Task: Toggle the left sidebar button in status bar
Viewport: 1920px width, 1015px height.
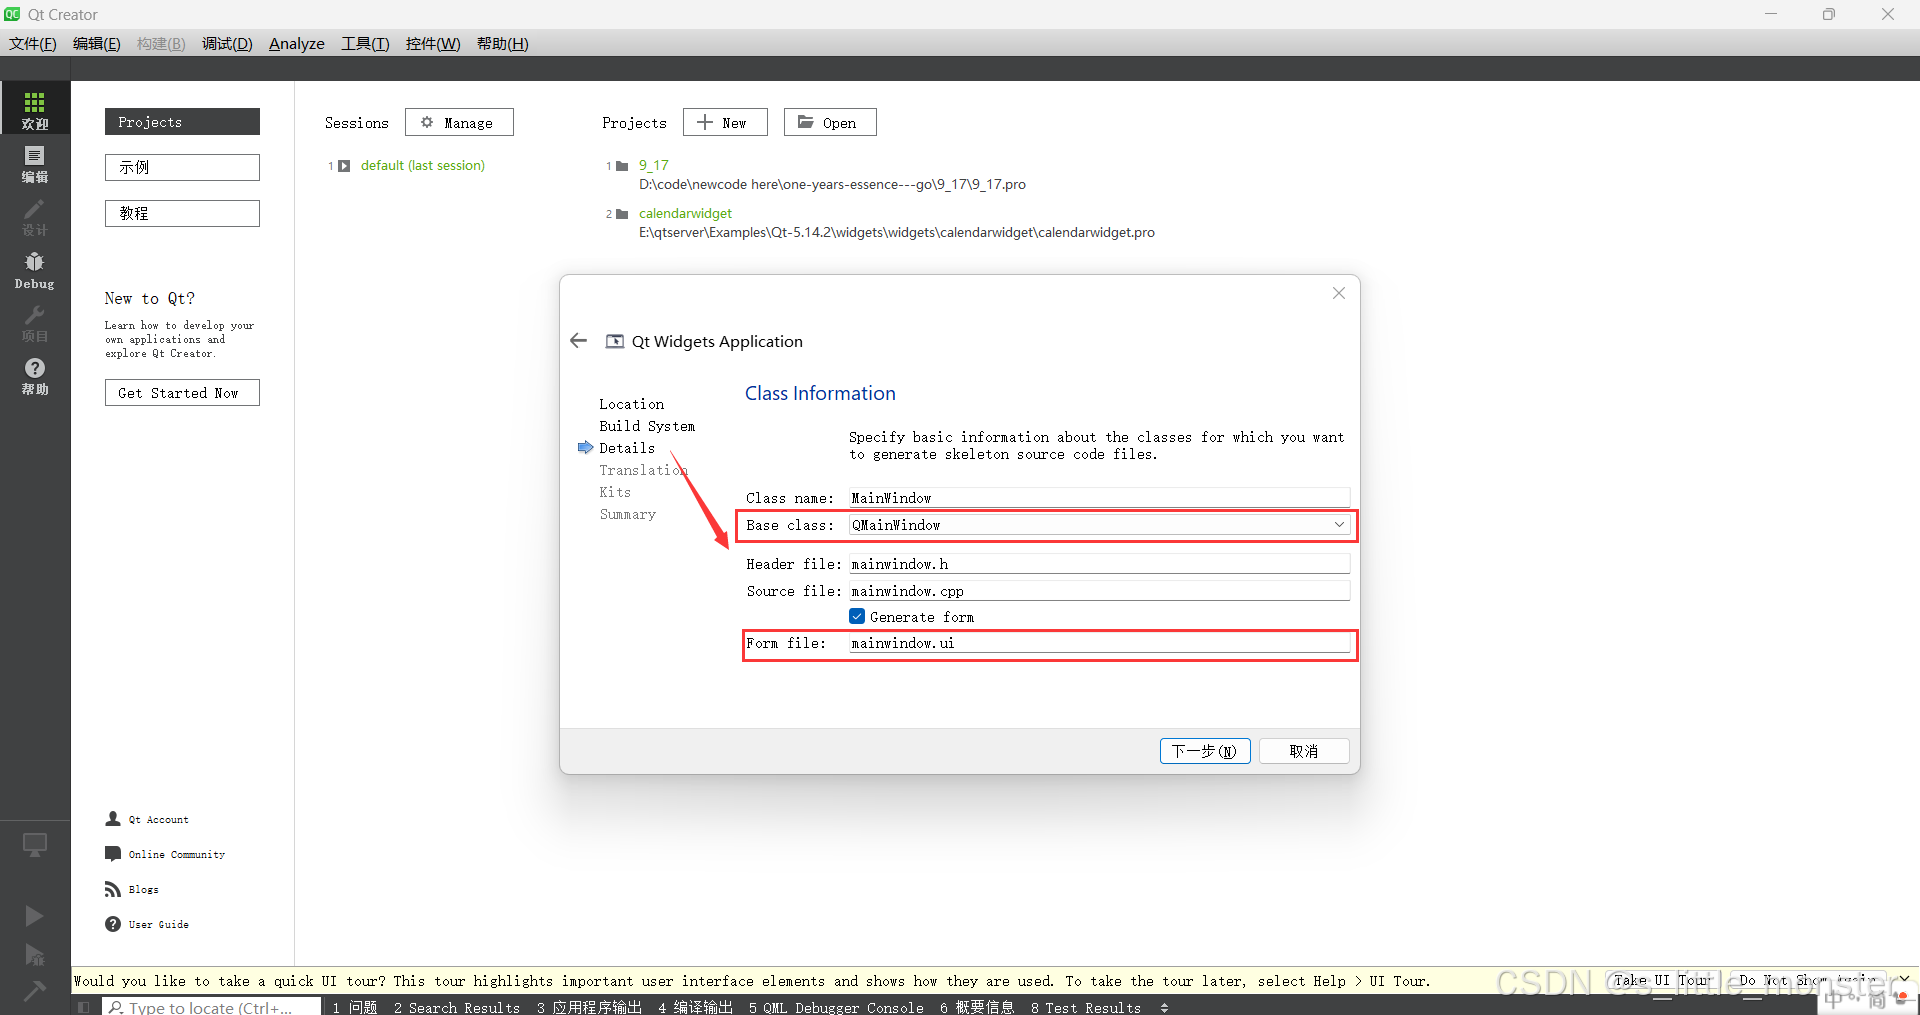Action: (84, 1007)
